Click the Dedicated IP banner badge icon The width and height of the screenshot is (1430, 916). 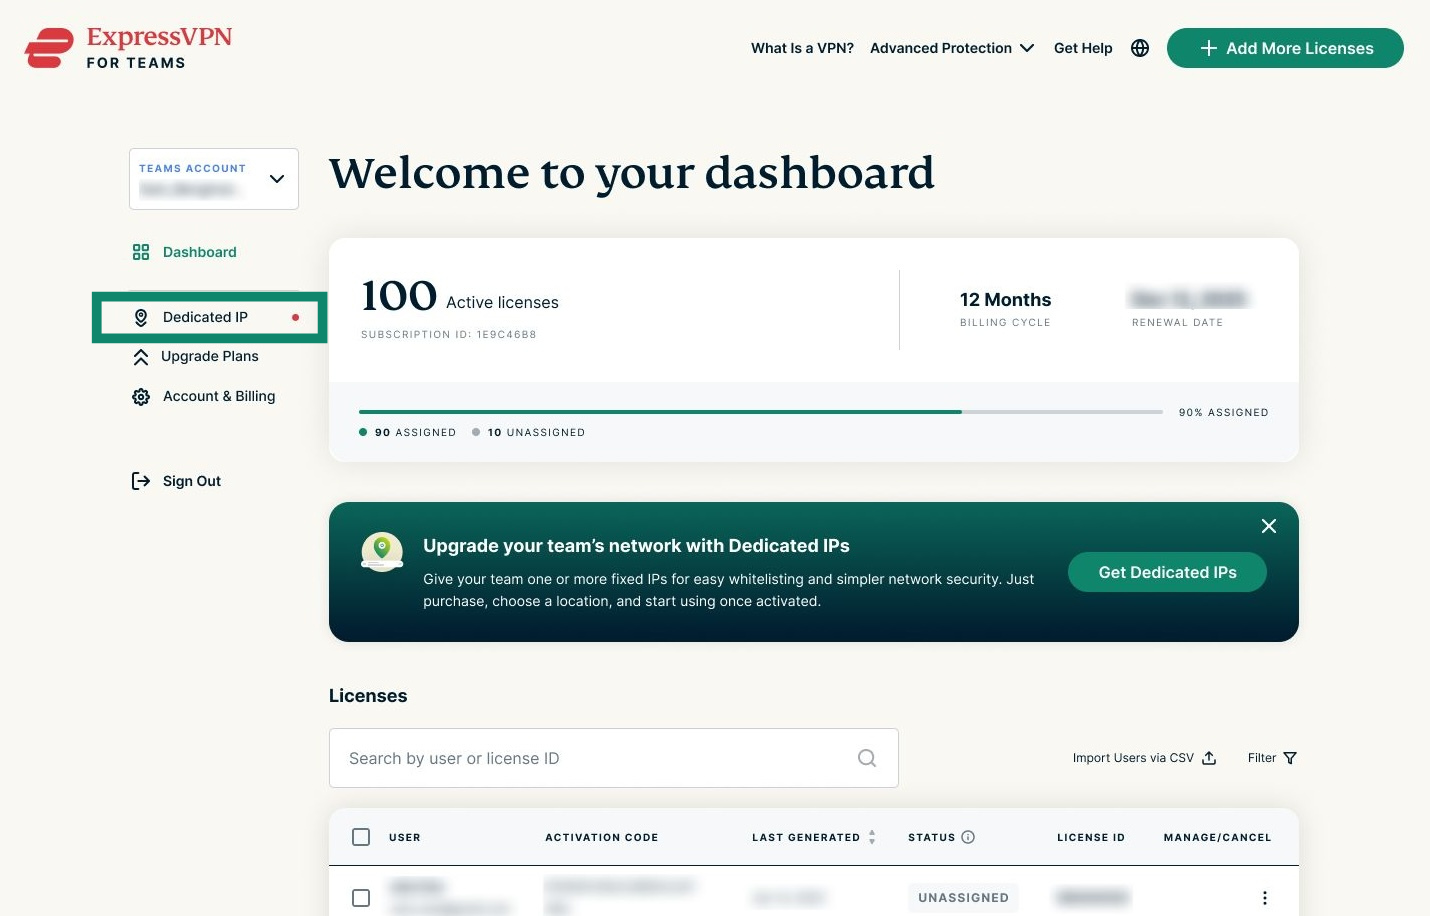[x=382, y=551]
